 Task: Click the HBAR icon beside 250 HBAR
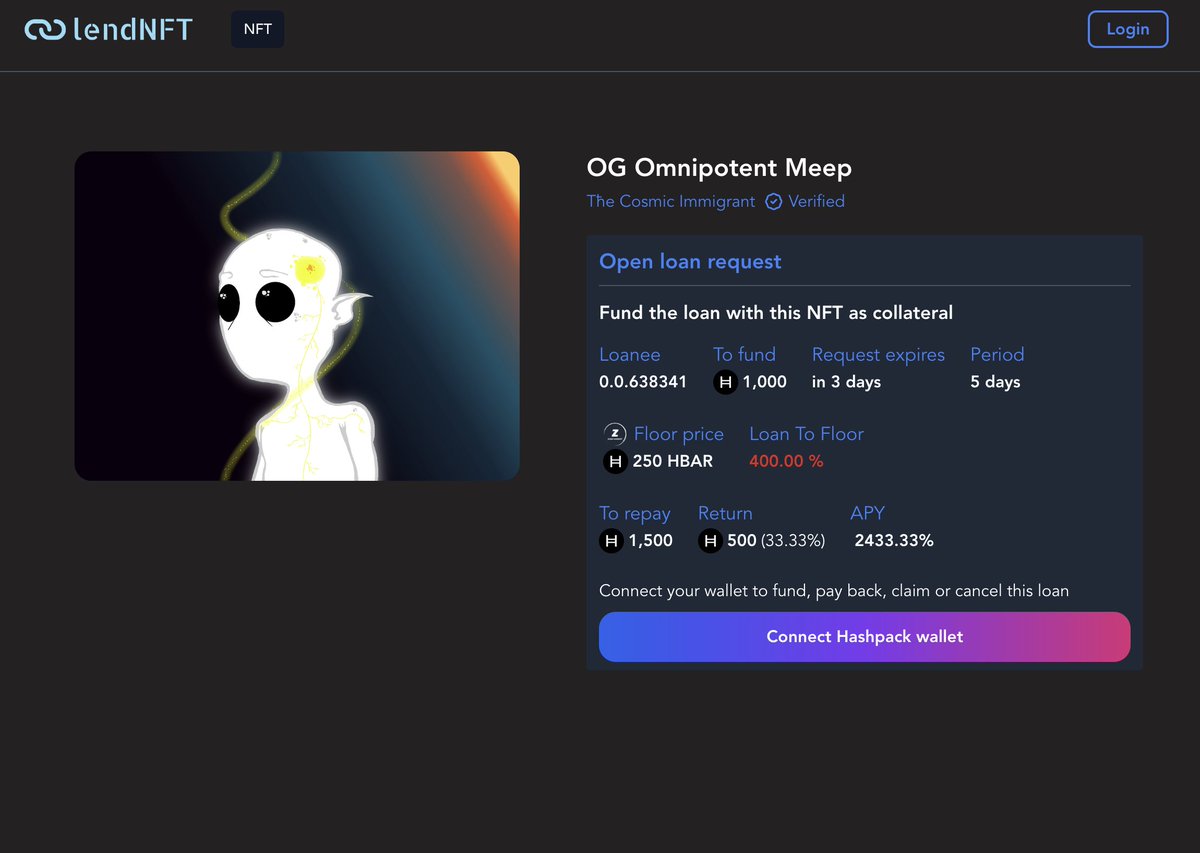coord(615,461)
